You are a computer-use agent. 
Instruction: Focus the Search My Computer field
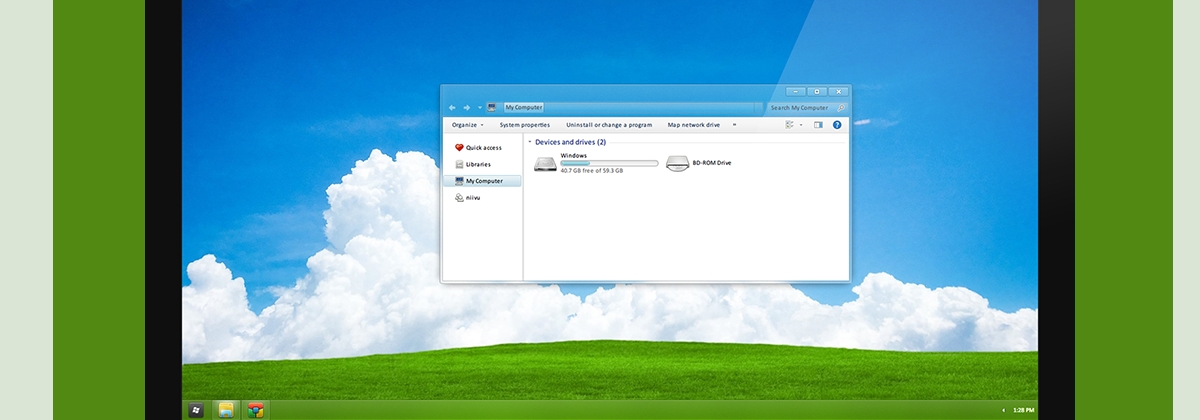807,107
